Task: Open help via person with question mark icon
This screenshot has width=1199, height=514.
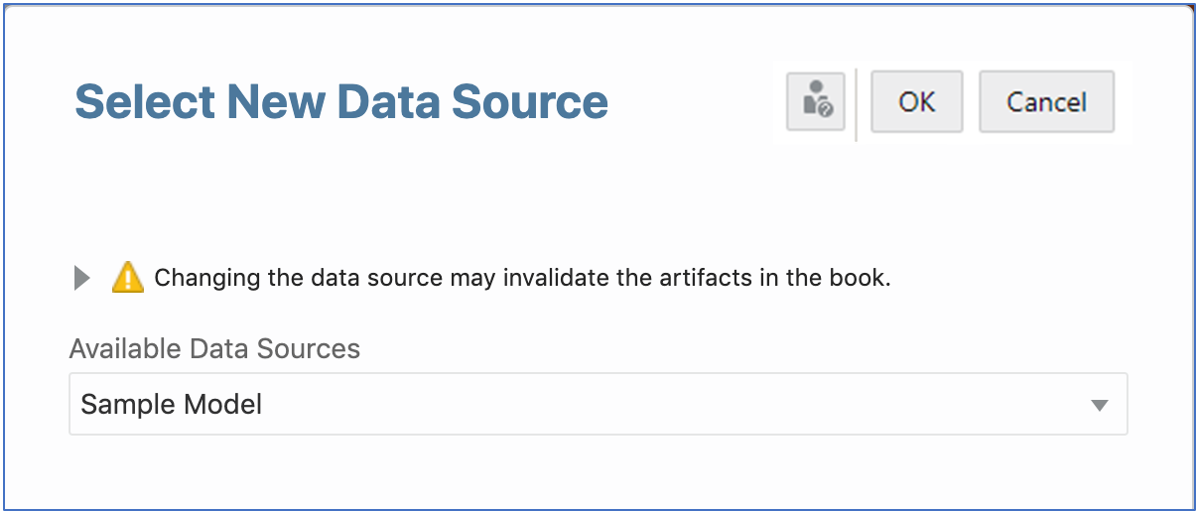Action: point(816,101)
